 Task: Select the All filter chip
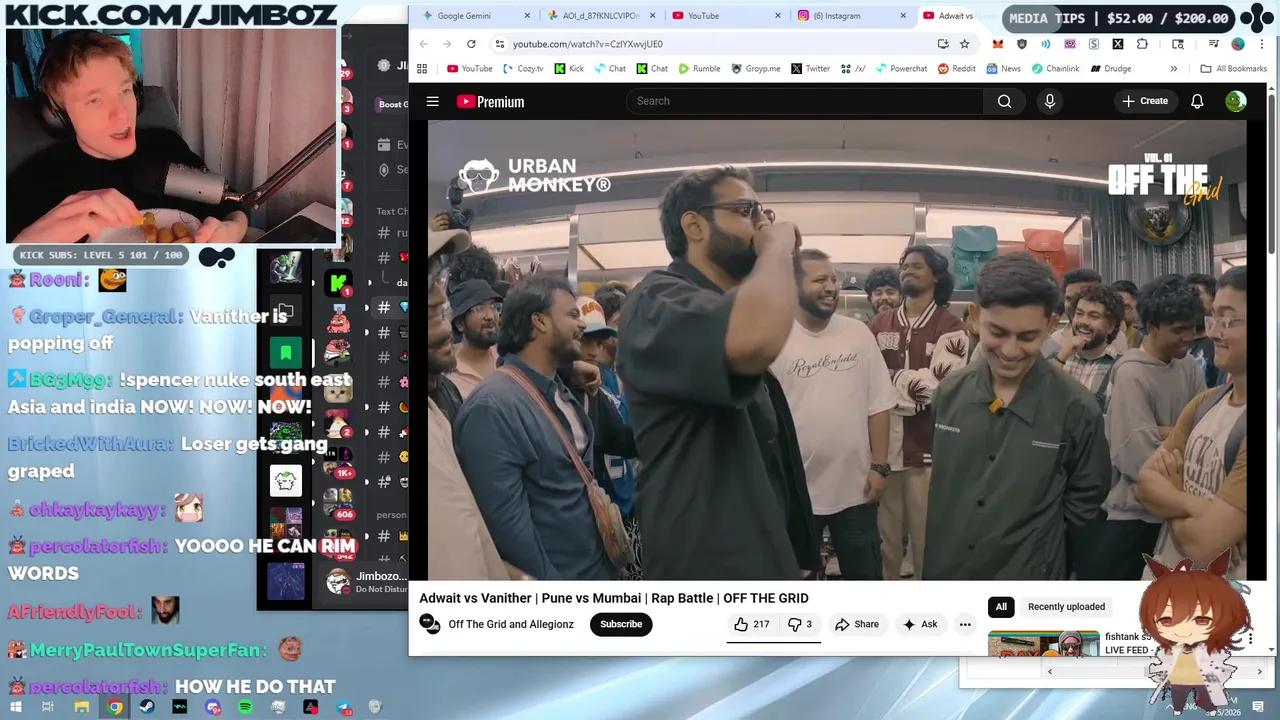pos(1001,607)
